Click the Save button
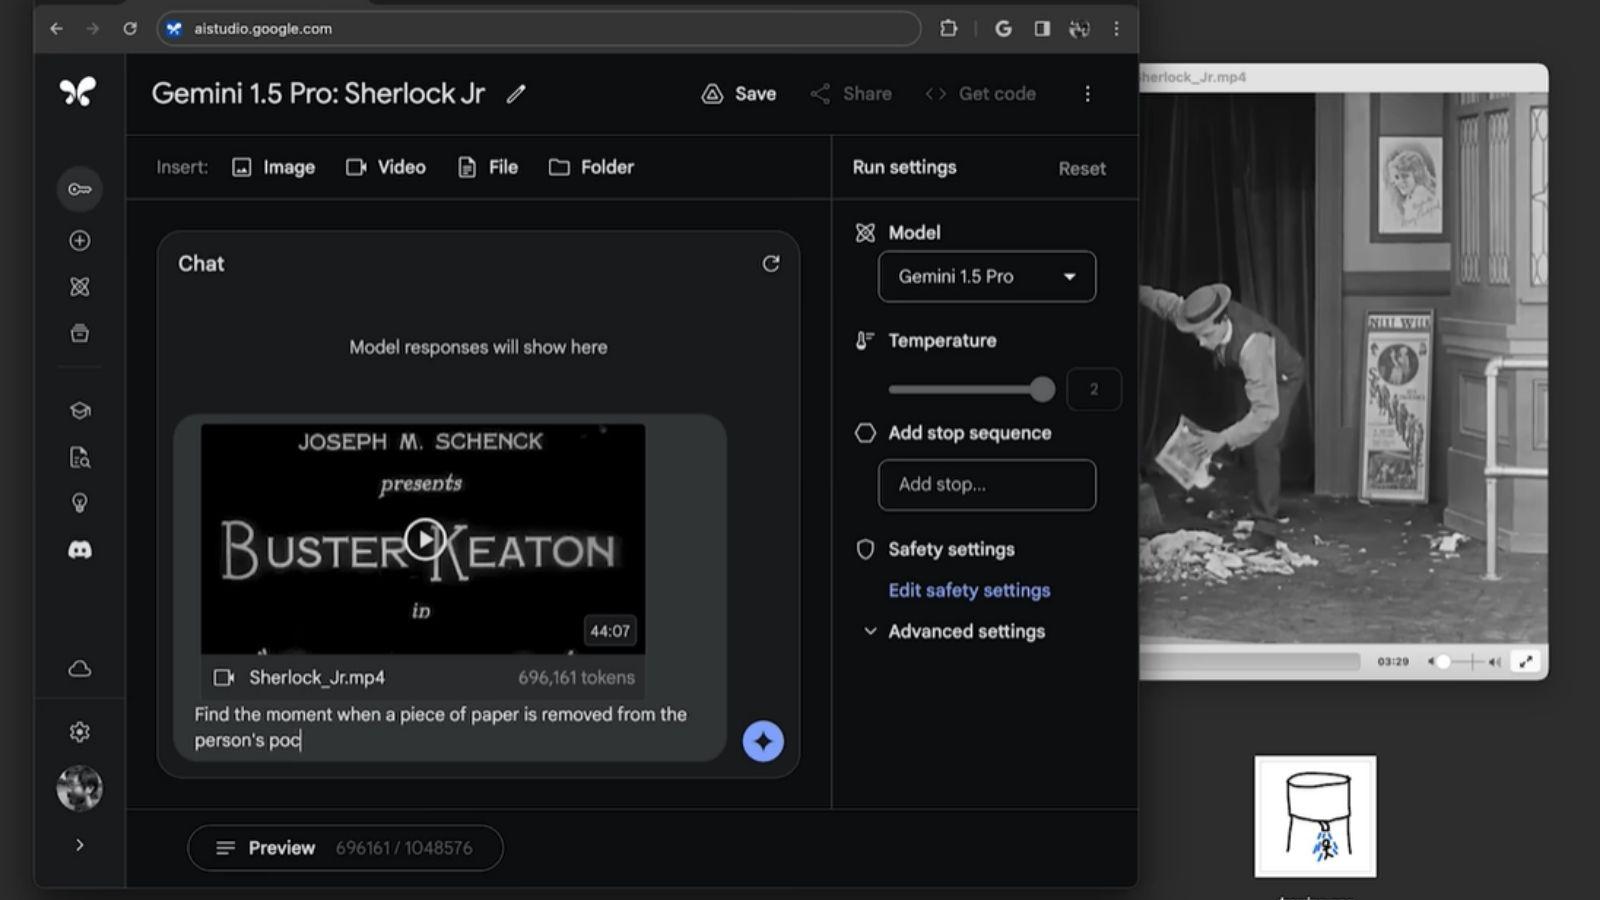 [x=739, y=94]
